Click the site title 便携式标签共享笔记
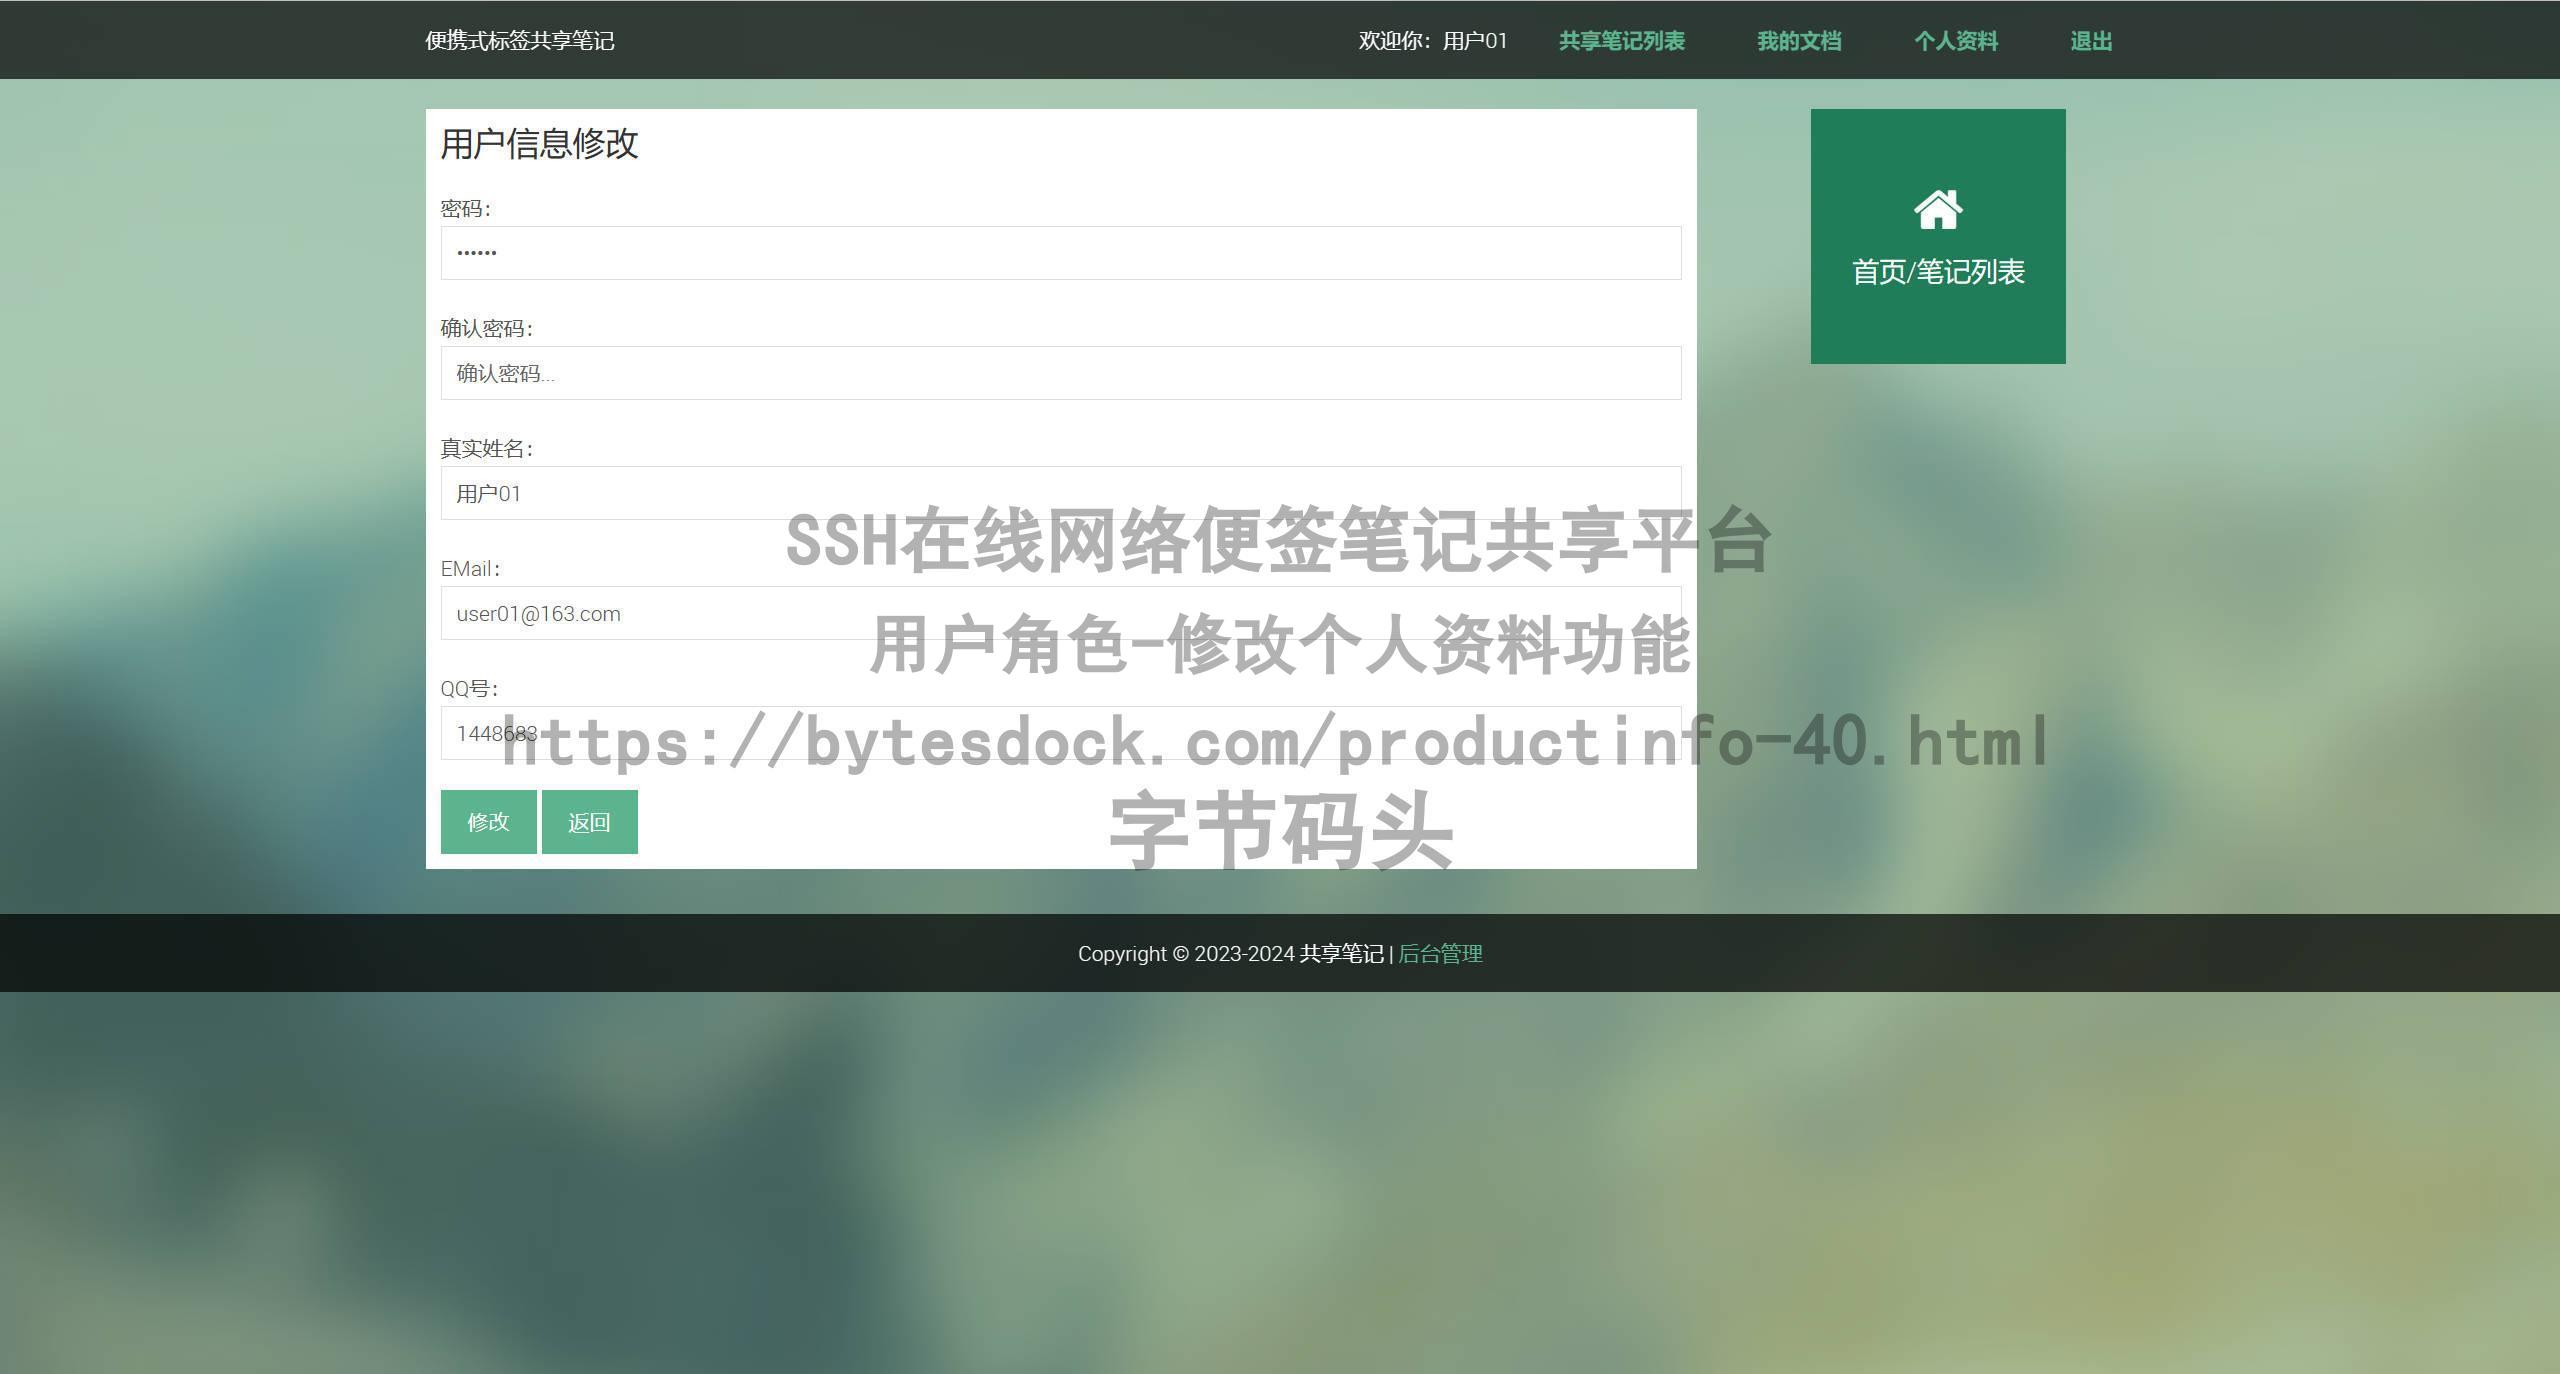Viewport: 2560px width, 1374px height. pyautogui.click(x=519, y=41)
